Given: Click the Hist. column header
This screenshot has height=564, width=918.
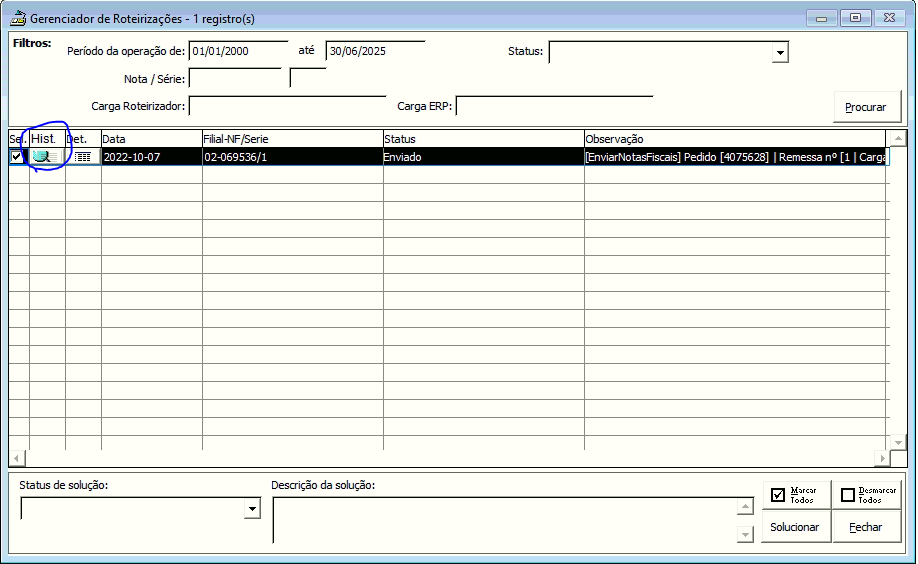Looking at the screenshot, I should tap(47, 139).
